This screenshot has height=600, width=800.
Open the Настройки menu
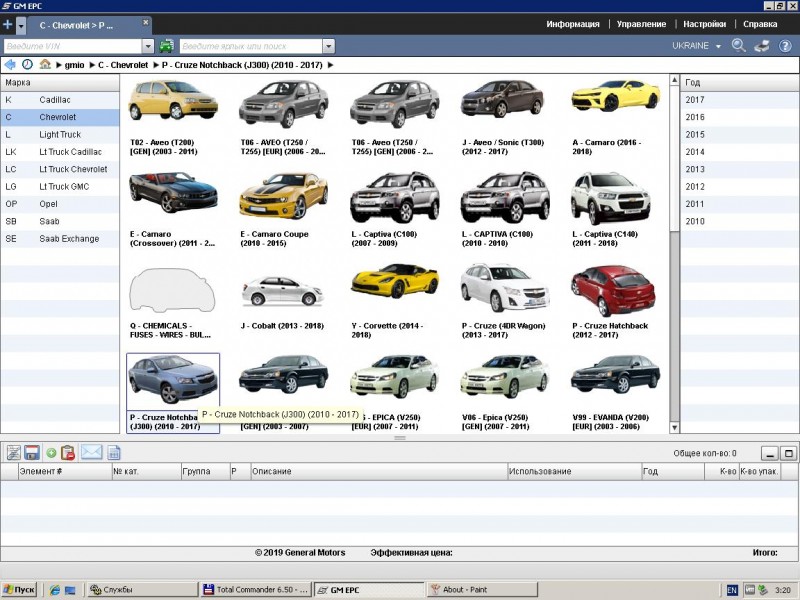coord(705,24)
